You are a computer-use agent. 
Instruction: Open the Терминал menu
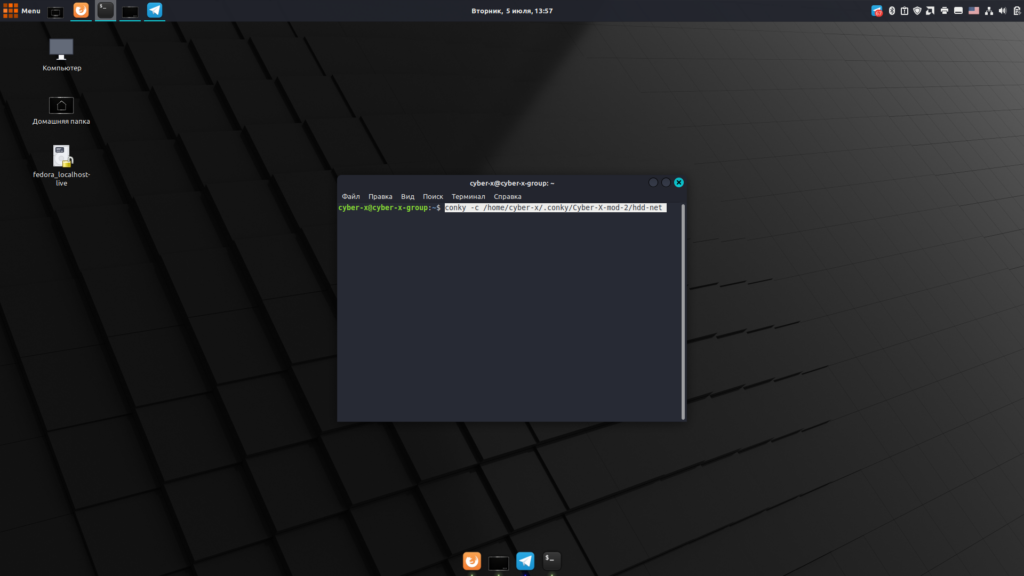click(x=468, y=197)
